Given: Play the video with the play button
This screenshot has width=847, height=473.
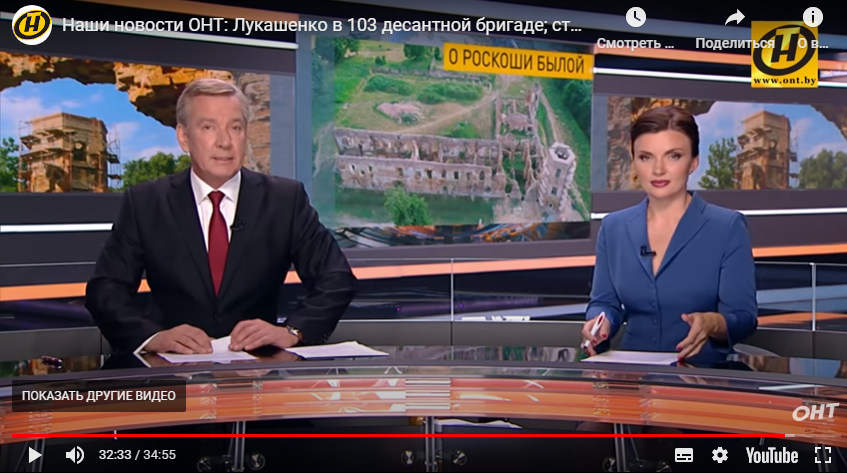Looking at the screenshot, I should 35,455.
